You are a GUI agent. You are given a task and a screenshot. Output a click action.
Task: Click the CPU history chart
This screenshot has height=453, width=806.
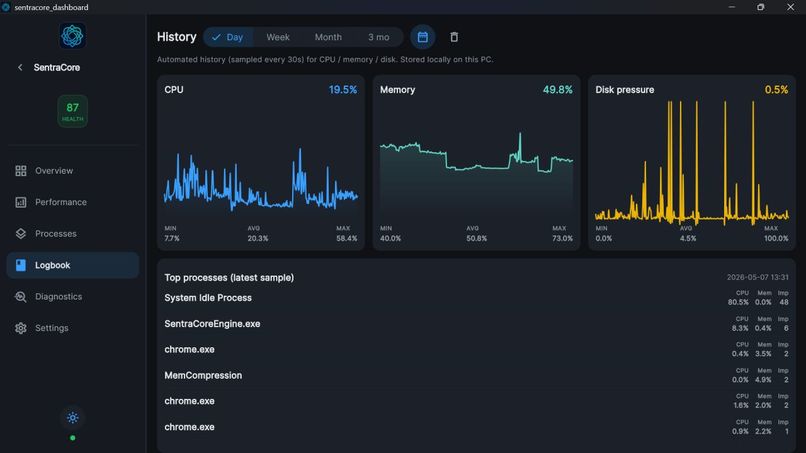[261, 162]
